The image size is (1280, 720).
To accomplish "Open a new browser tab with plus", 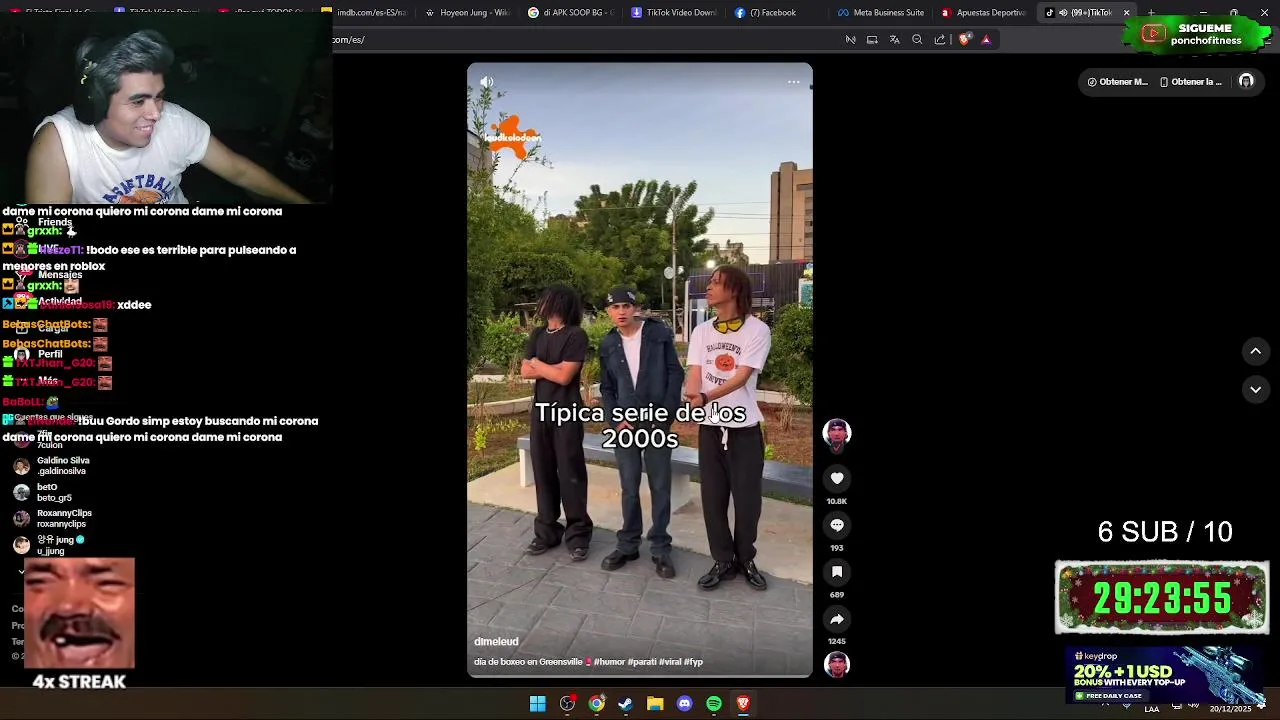I will [1151, 13].
